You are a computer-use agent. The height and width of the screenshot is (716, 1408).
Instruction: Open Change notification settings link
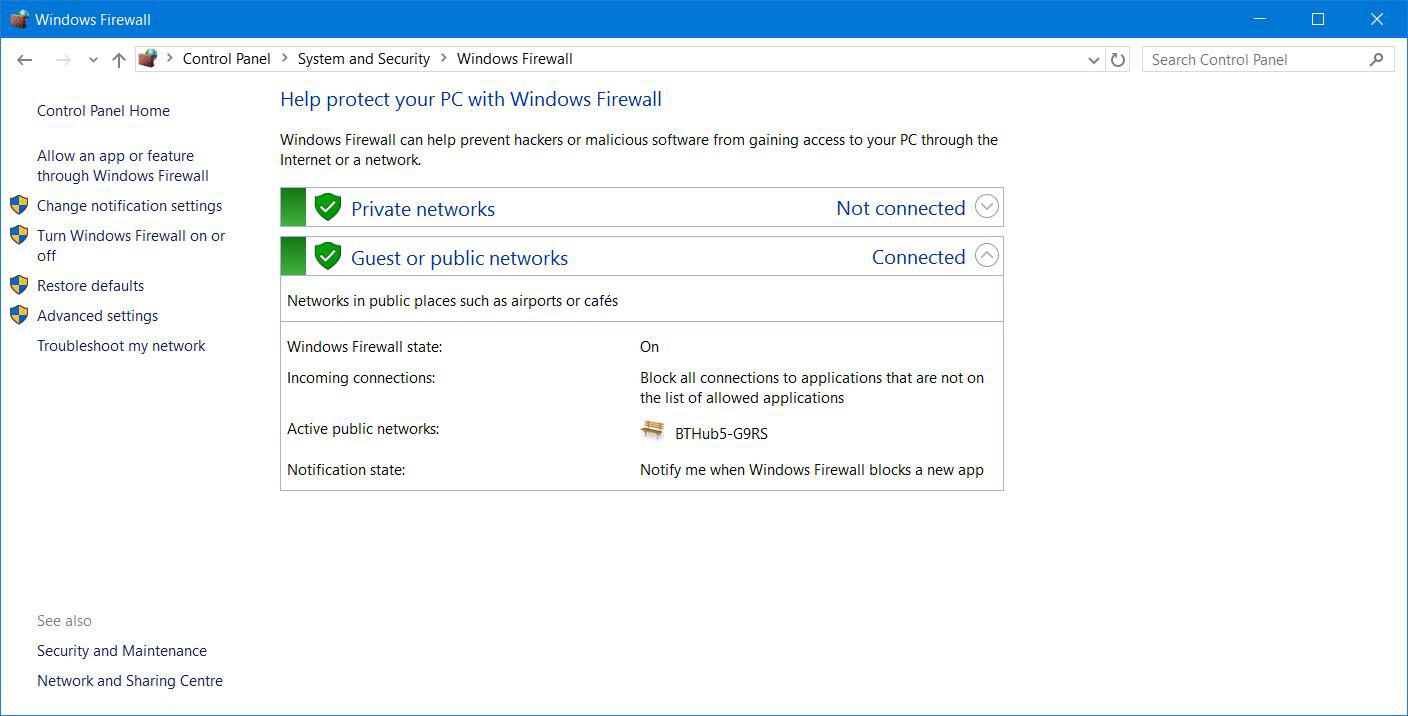pos(130,206)
